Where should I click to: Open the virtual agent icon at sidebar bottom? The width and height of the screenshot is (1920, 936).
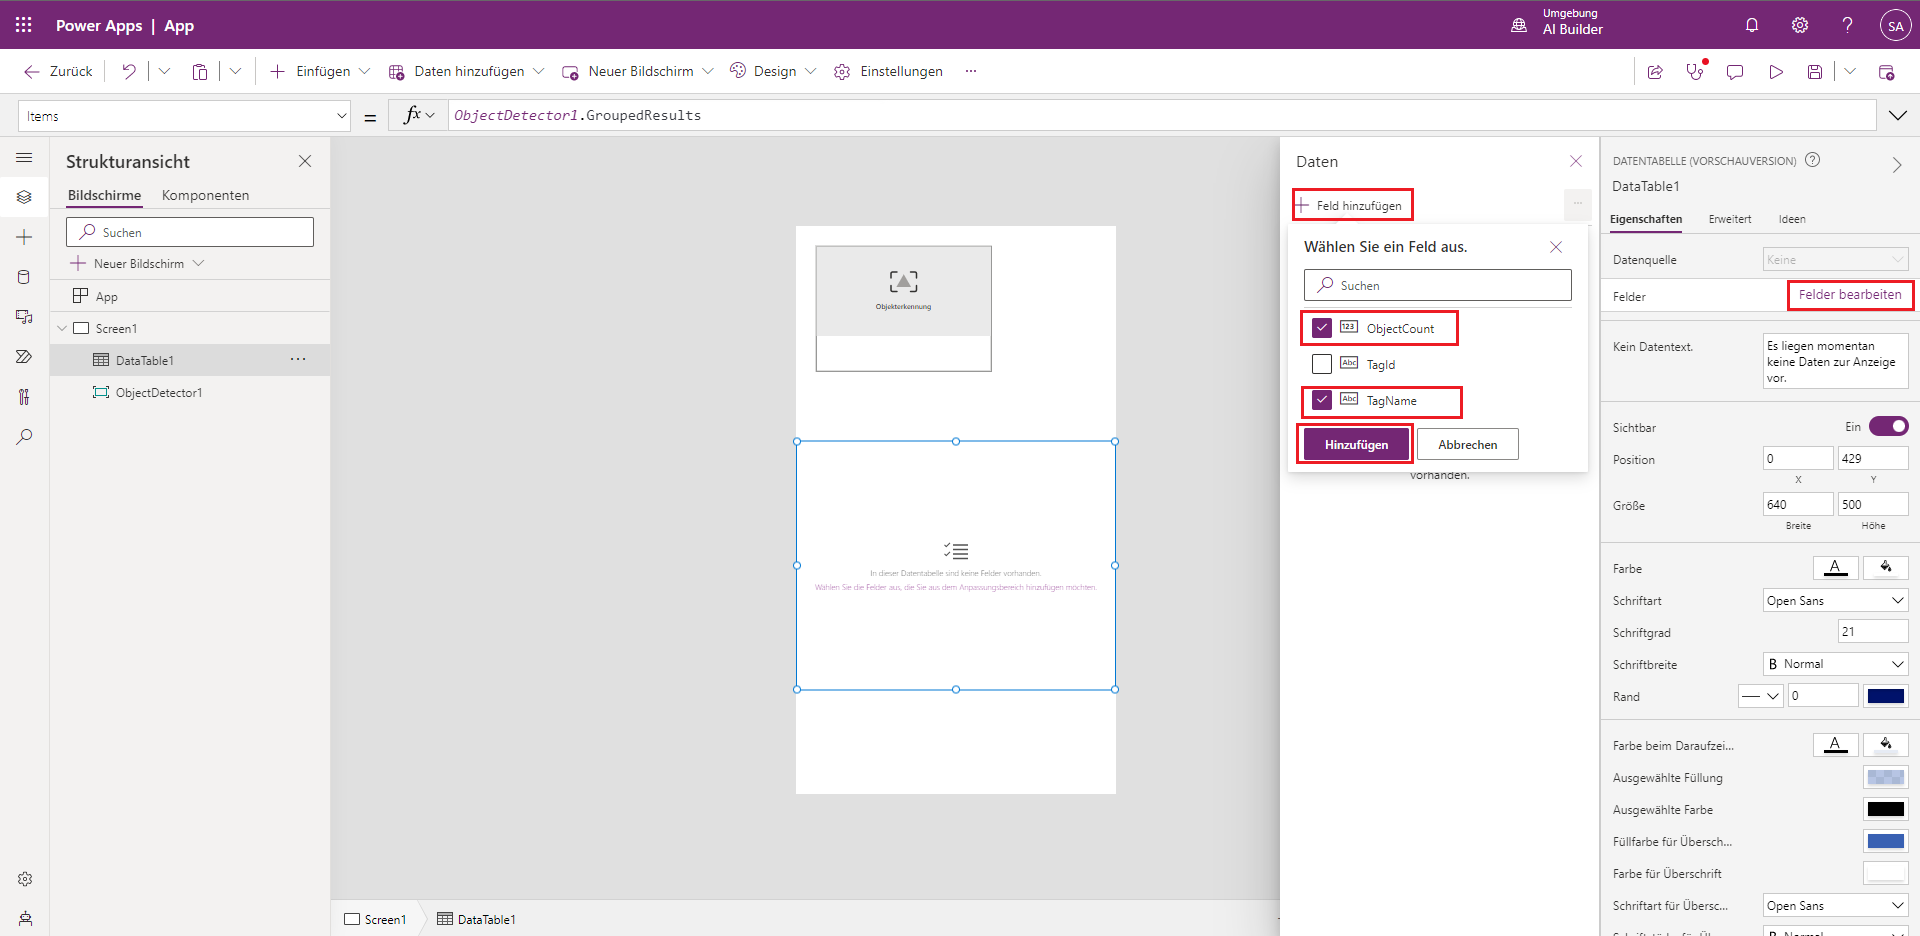[x=25, y=919]
